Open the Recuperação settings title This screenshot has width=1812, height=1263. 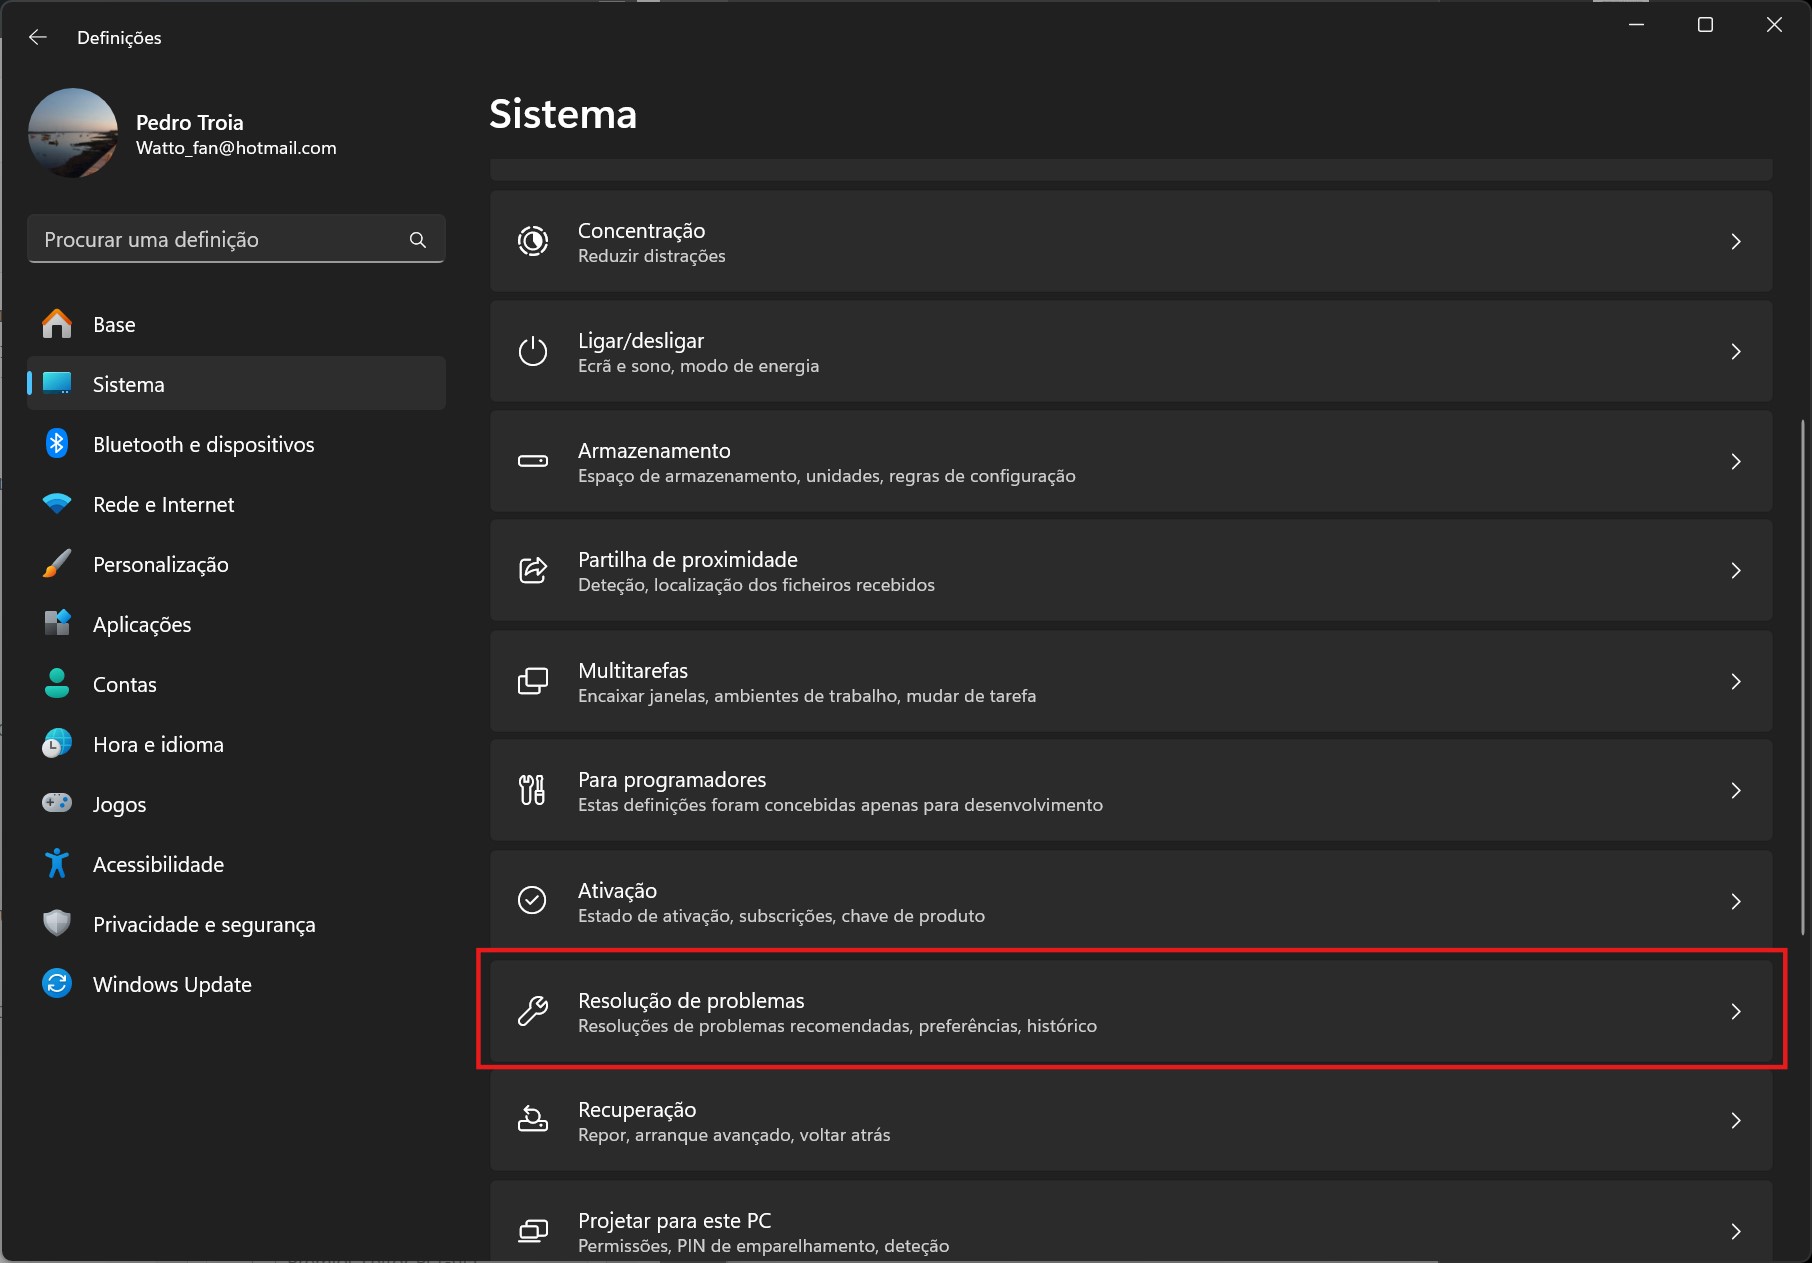[637, 1109]
